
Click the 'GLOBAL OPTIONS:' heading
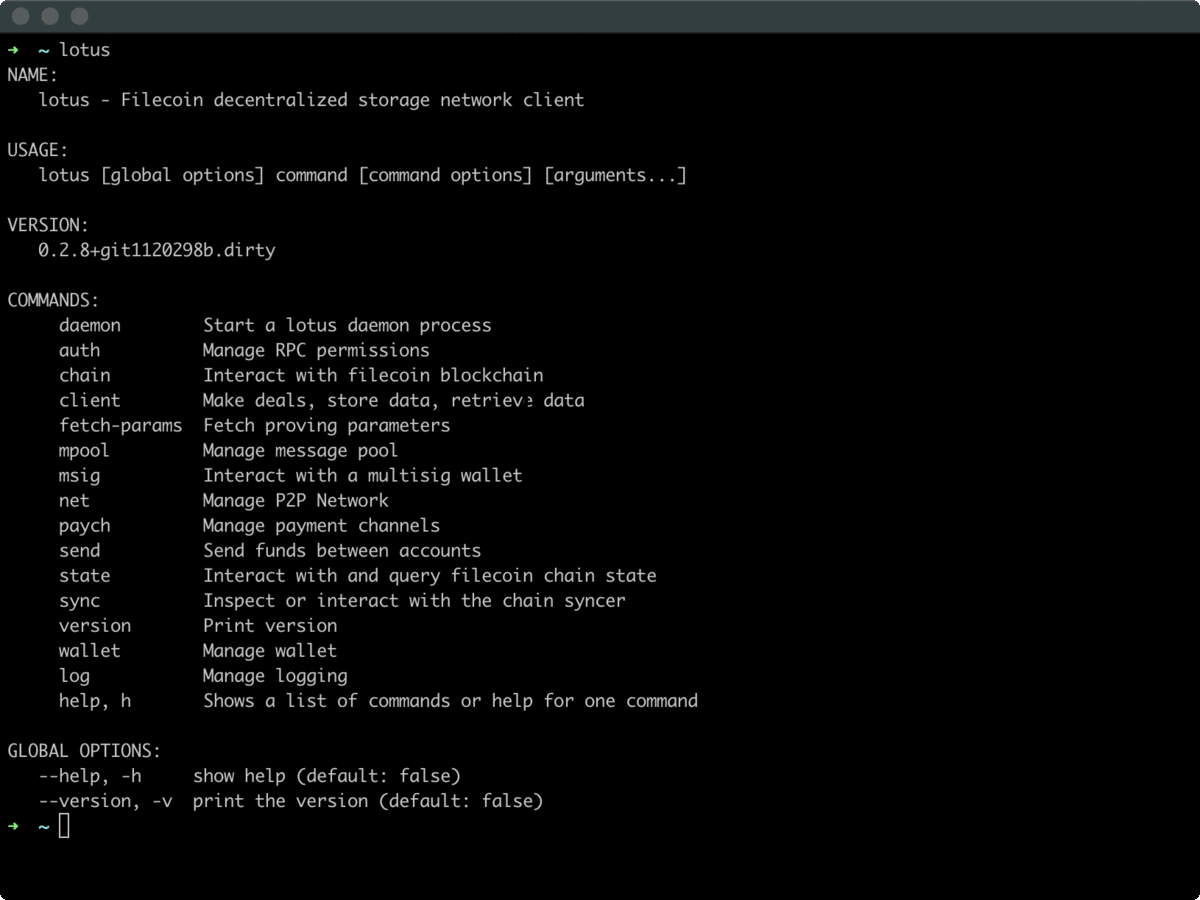(x=84, y=751)
